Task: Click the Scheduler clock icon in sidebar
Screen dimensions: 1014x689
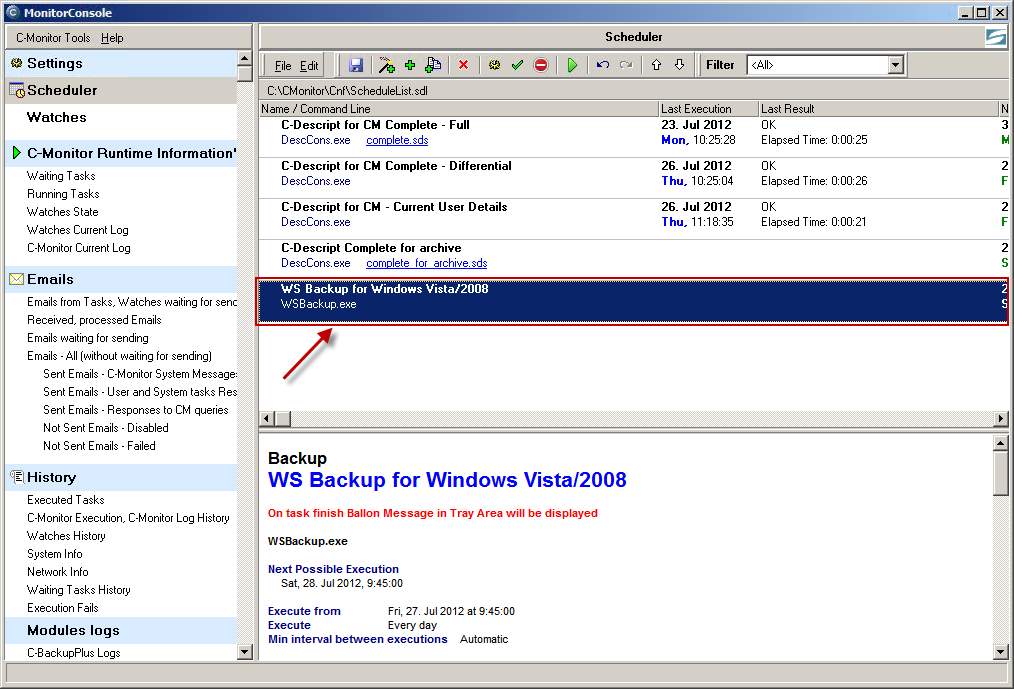Action: tap(17, 91)
